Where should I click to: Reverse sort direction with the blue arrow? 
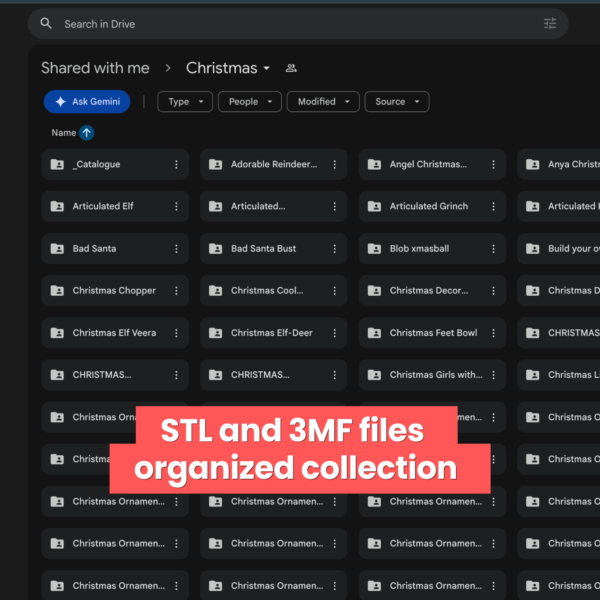(x=86, y=133)
